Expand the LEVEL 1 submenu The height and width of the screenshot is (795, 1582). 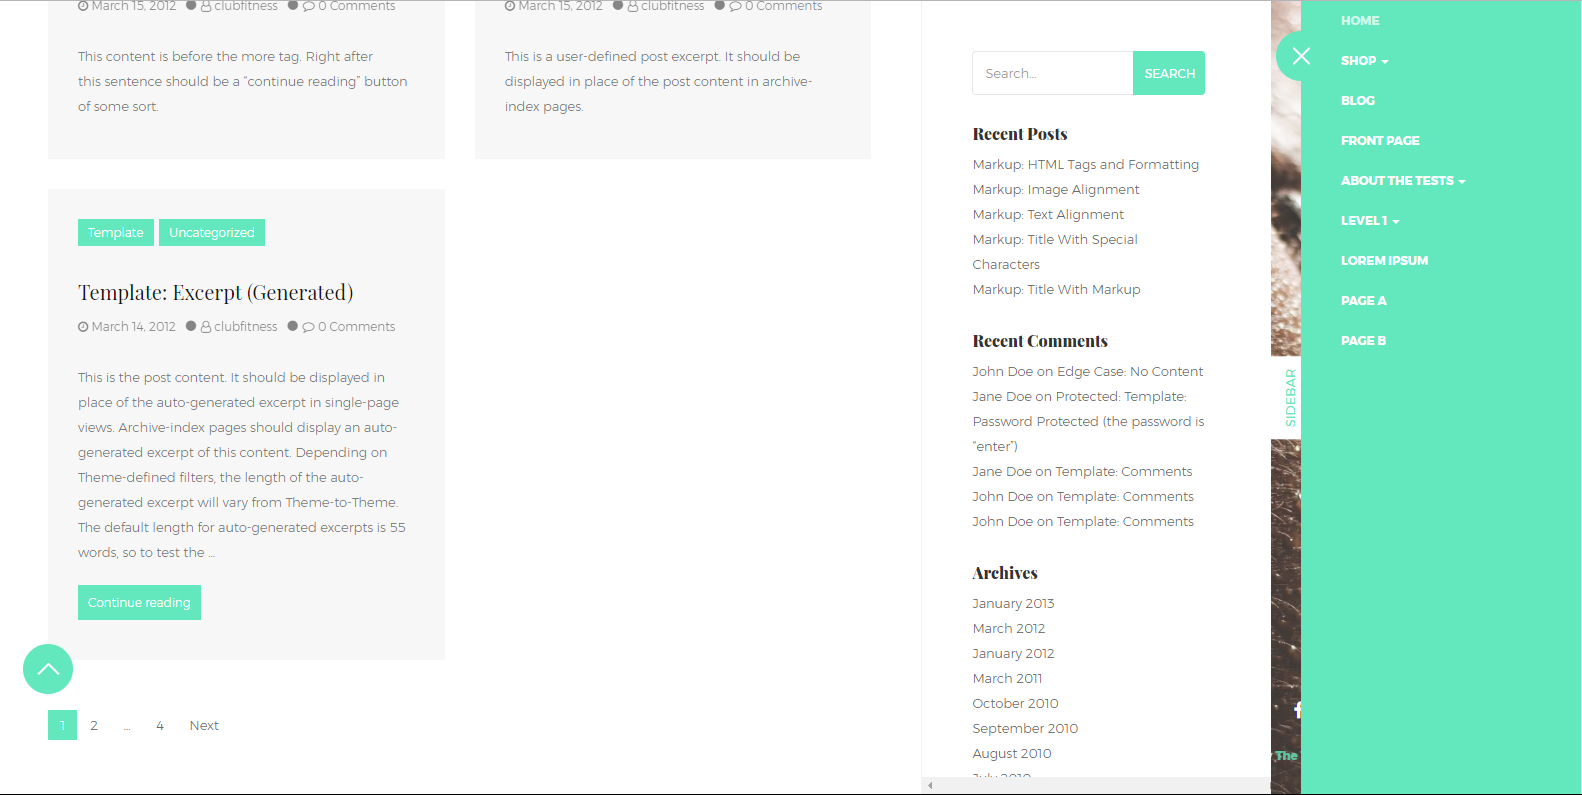[x=1369, y=221]
